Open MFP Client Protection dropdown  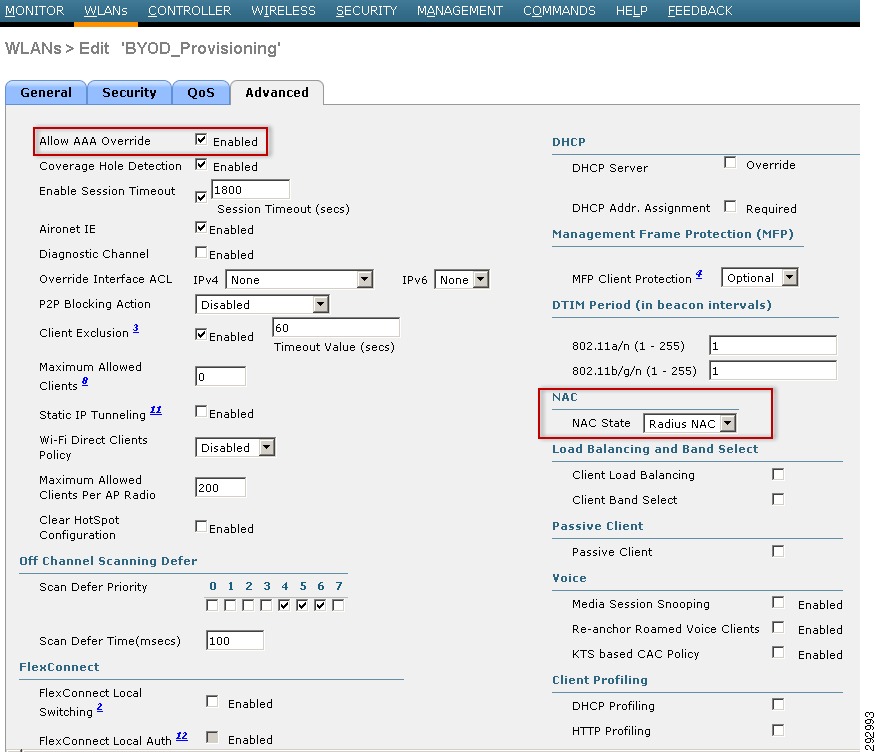[759, 278]
